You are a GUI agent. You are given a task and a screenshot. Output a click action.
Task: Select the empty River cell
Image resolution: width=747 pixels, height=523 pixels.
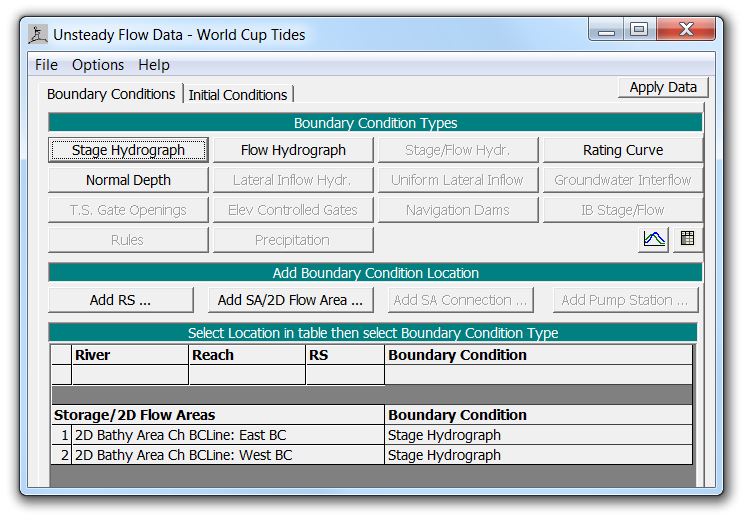click(130, 375)
